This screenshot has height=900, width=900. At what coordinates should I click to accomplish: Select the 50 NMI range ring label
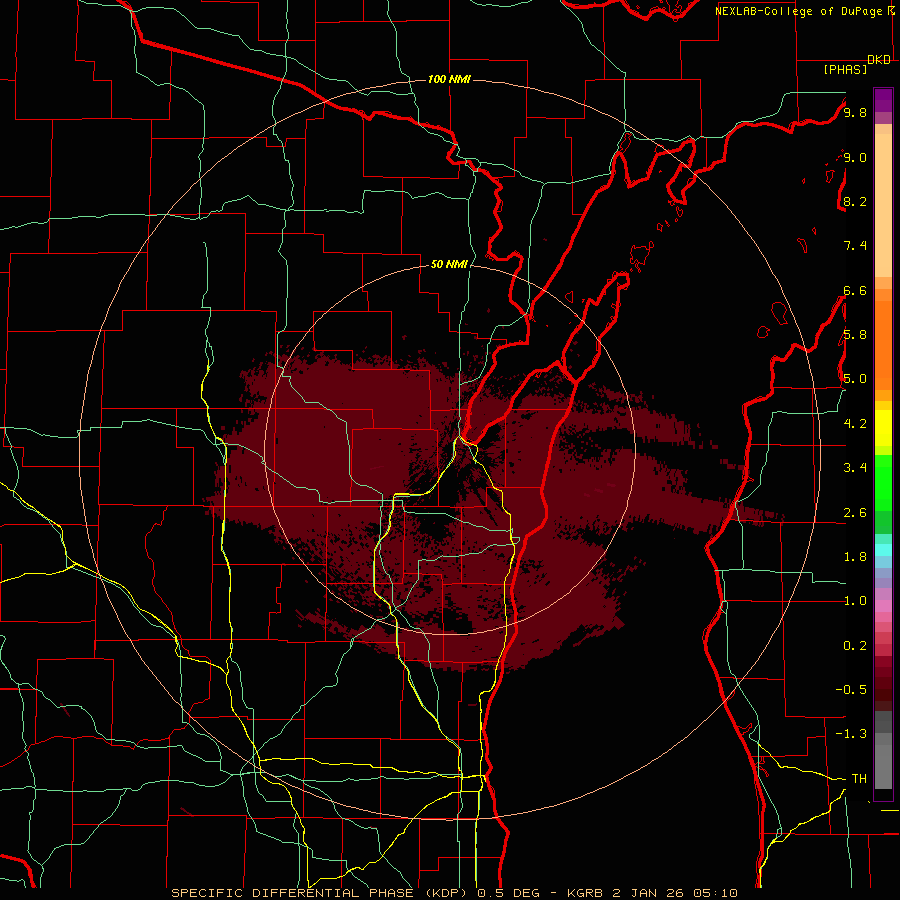pyautogui.click(x=449, y=264)
